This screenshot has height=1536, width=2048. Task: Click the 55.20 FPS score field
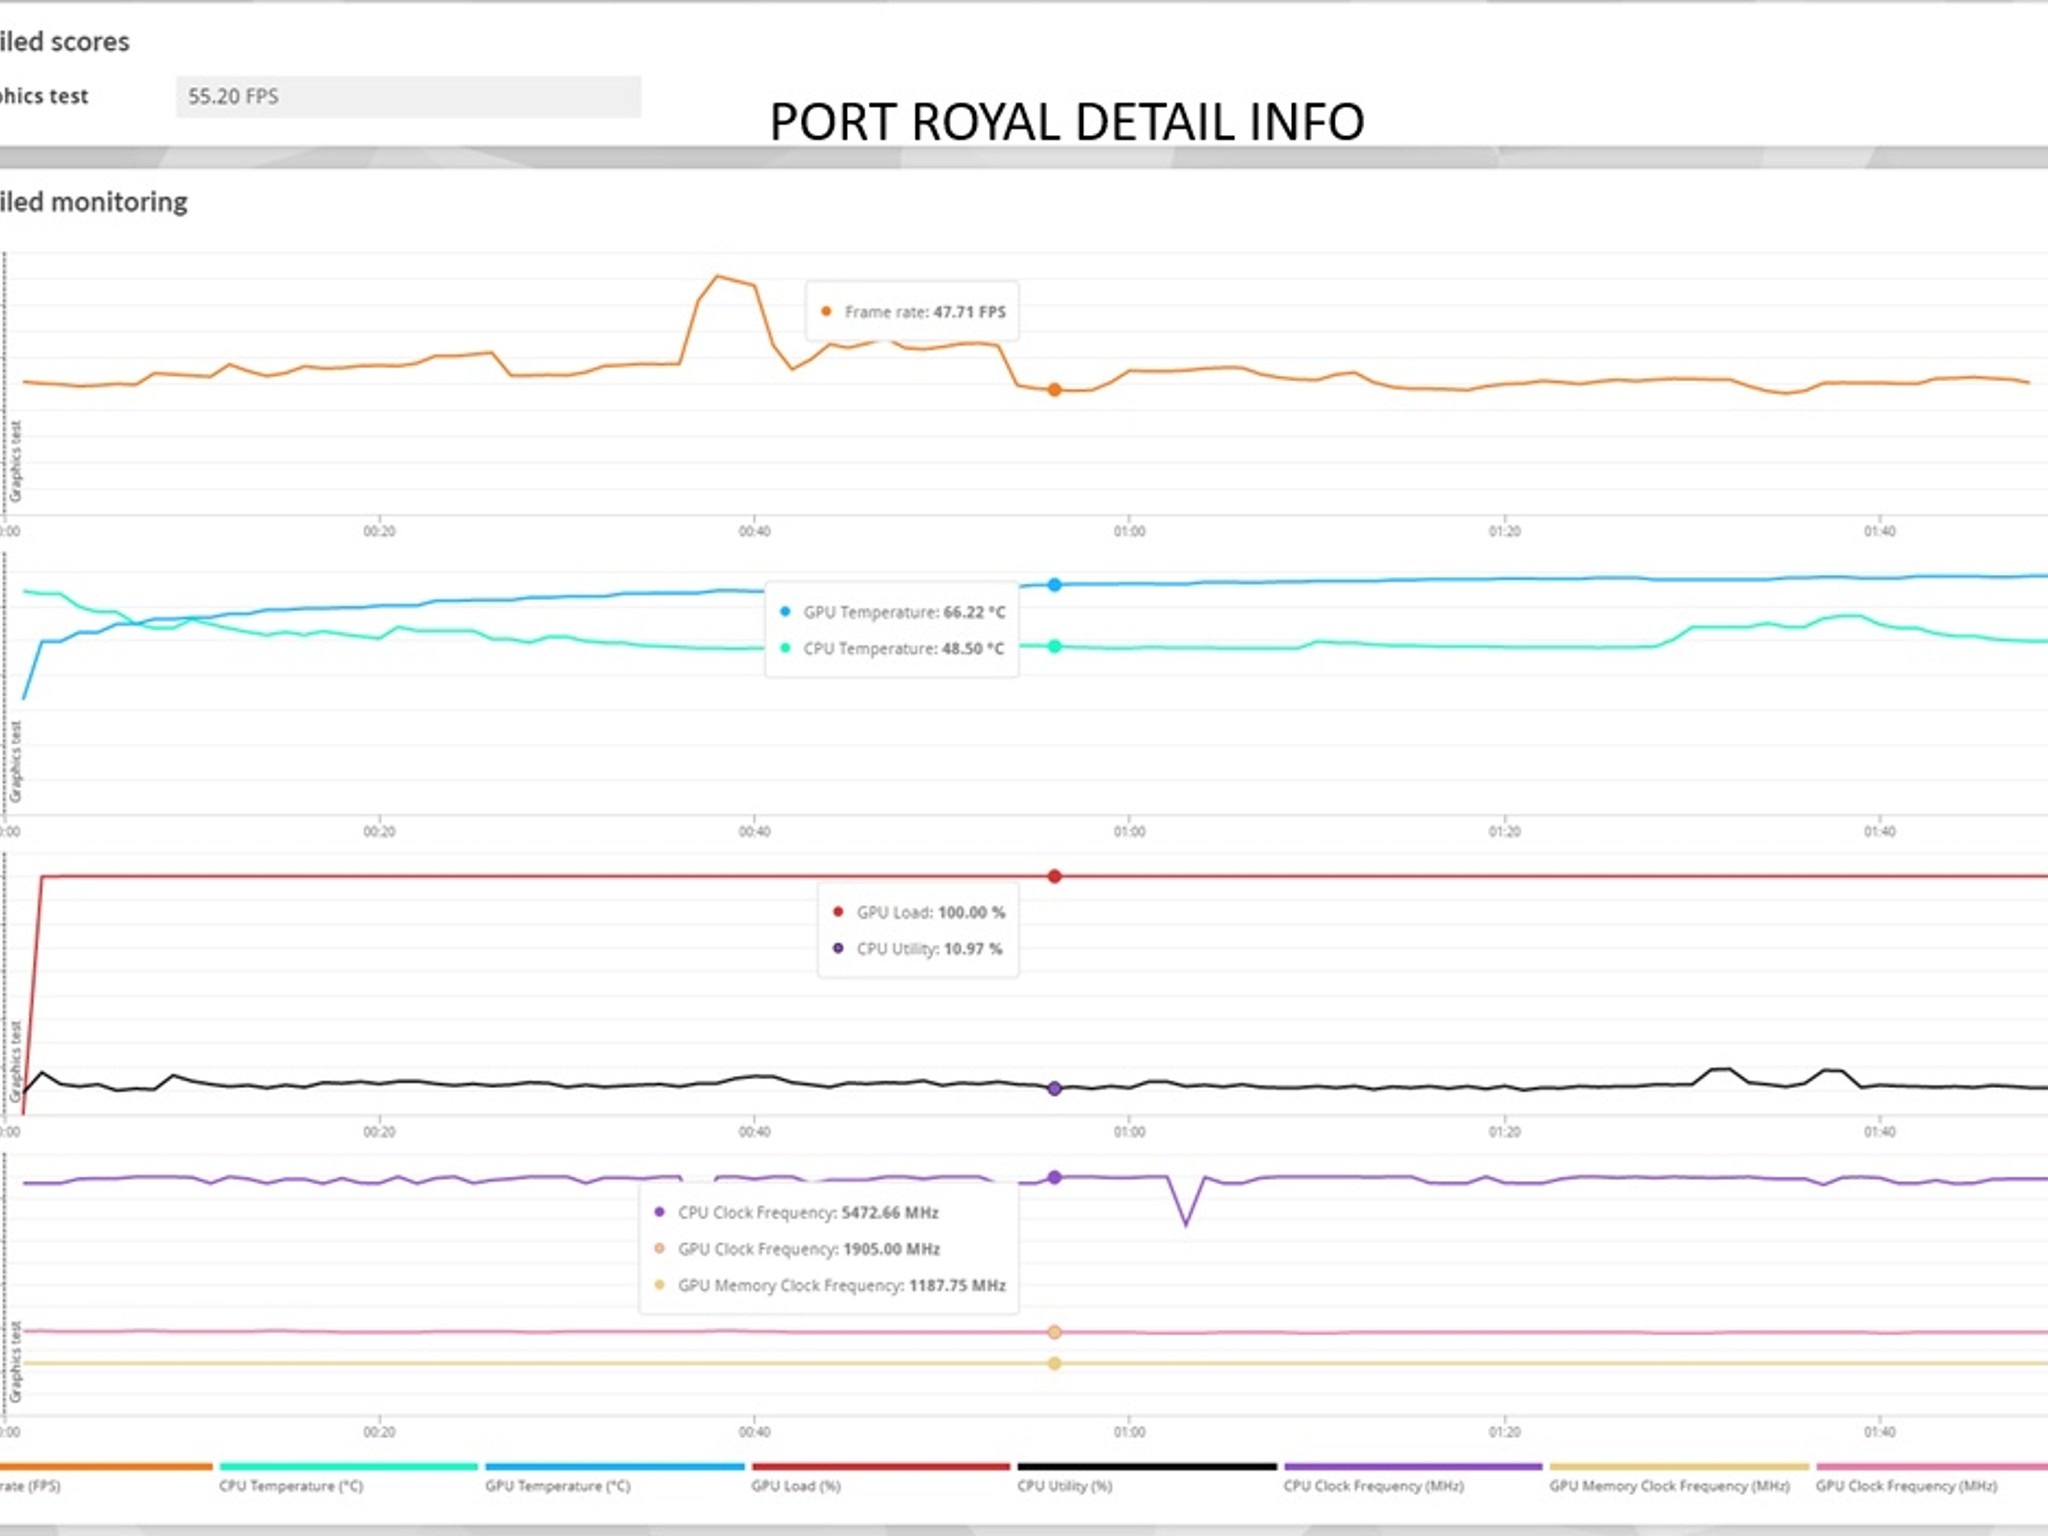[x=408, y=97]
